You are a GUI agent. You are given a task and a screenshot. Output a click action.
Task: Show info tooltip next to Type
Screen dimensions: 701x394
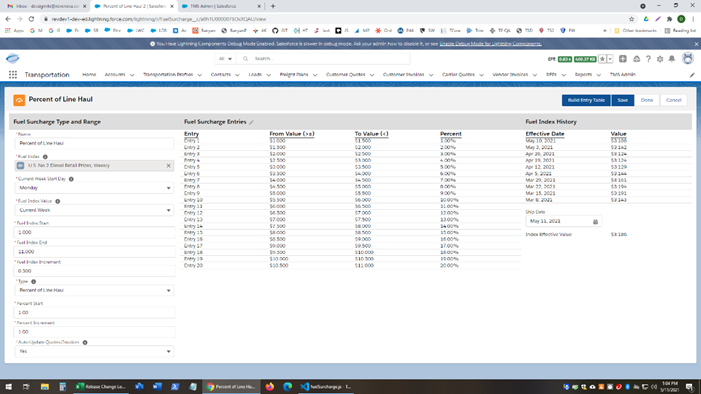click(x=34, y=282)
